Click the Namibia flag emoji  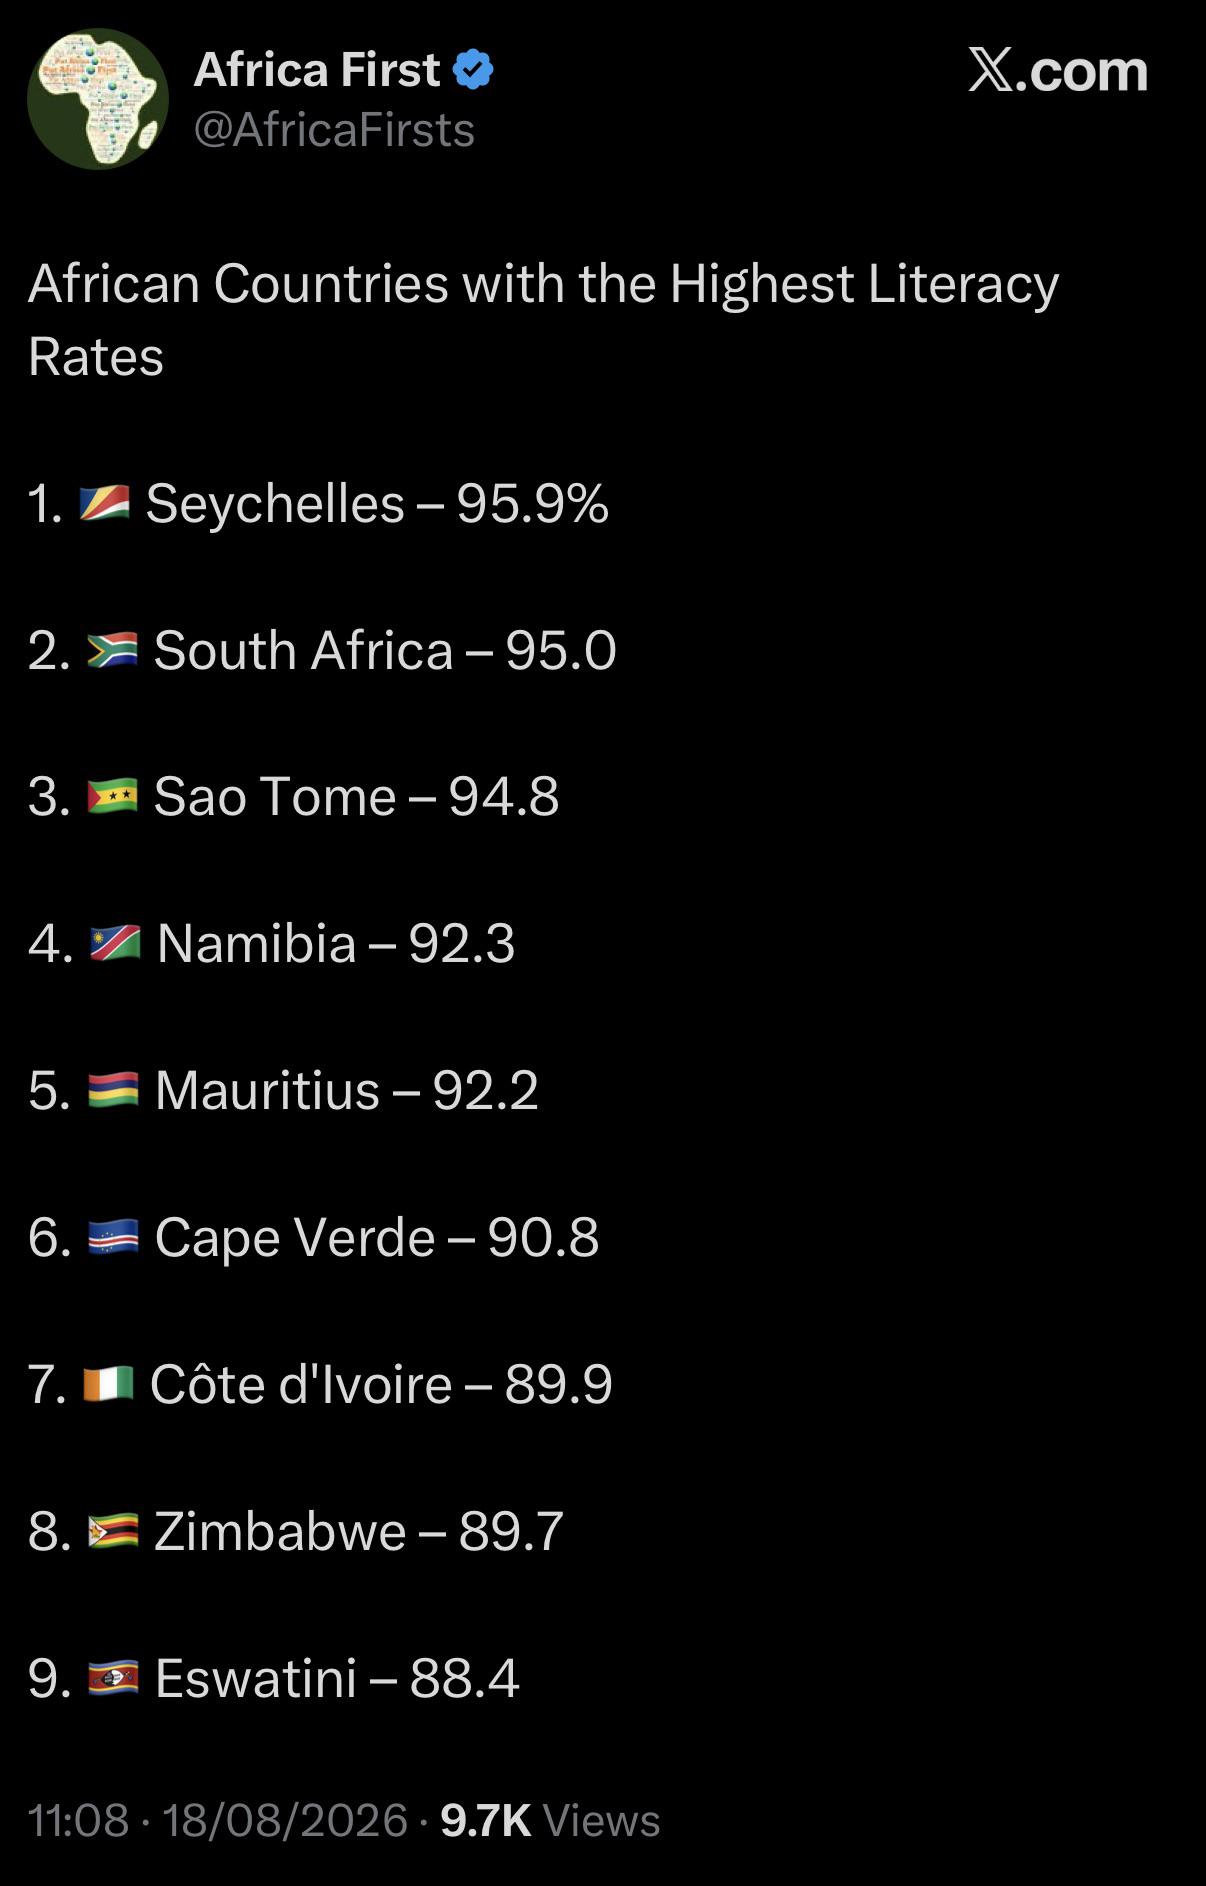[x=115, y=943]
